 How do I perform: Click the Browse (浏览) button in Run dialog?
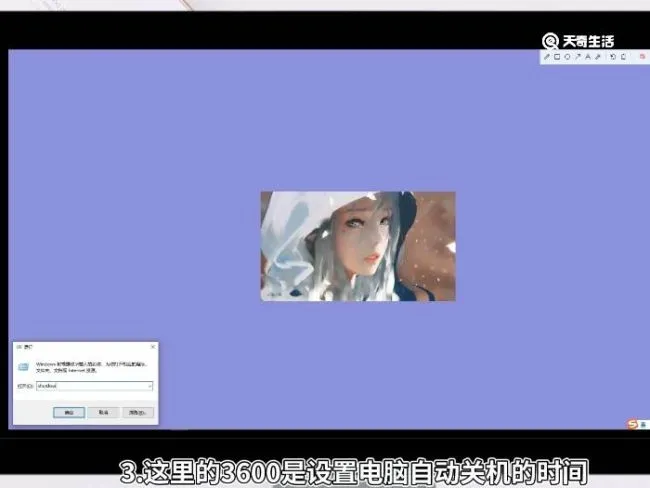[138, 413]
